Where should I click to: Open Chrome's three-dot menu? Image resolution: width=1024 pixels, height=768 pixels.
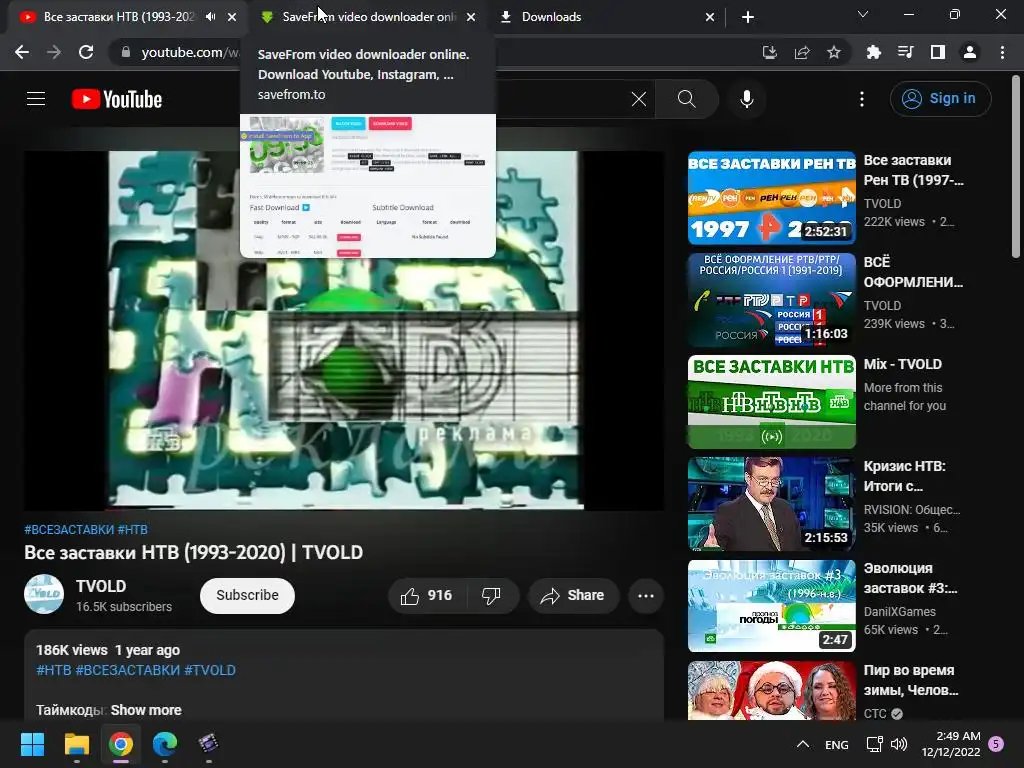point(1002,52)
